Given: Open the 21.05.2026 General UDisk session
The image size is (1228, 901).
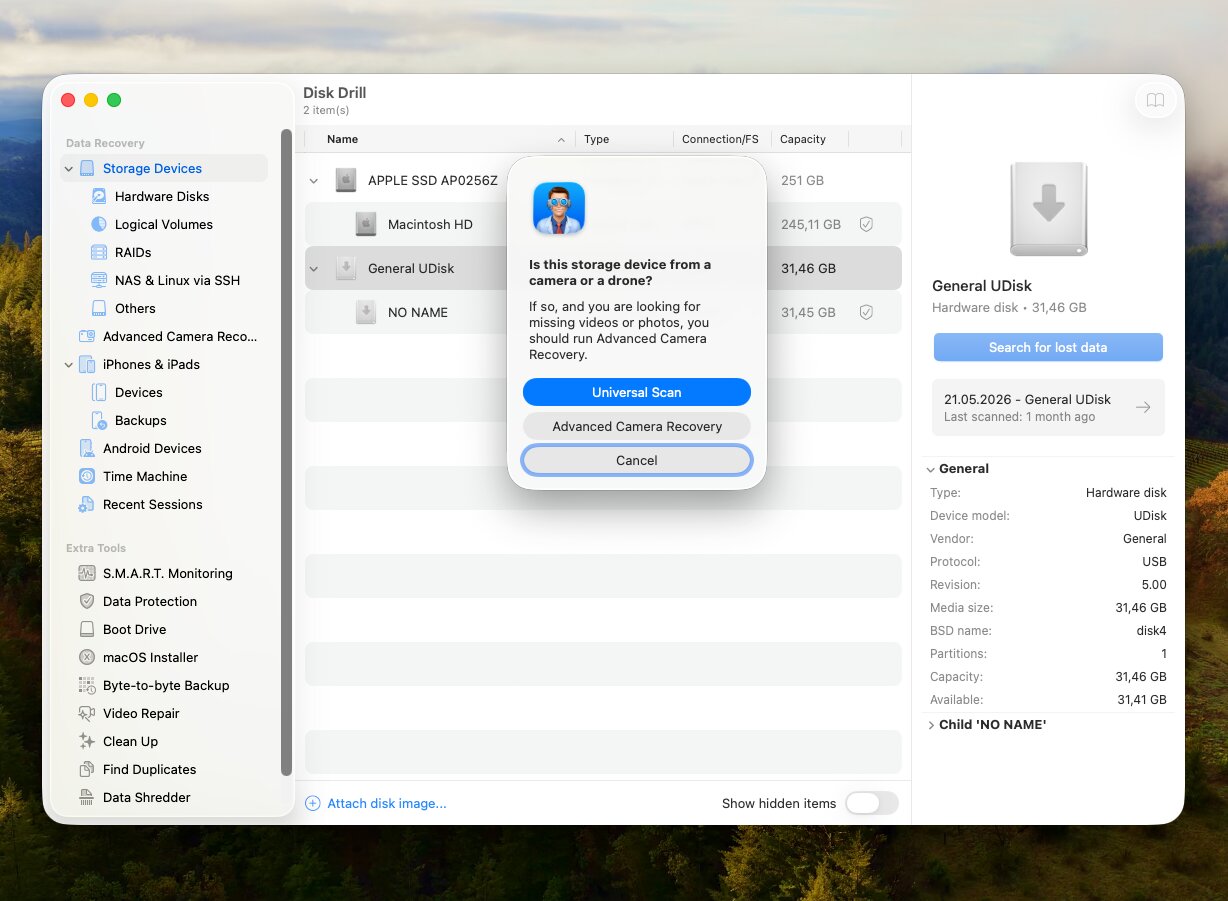Looking at the screenshot, I should click(1048, 407).
